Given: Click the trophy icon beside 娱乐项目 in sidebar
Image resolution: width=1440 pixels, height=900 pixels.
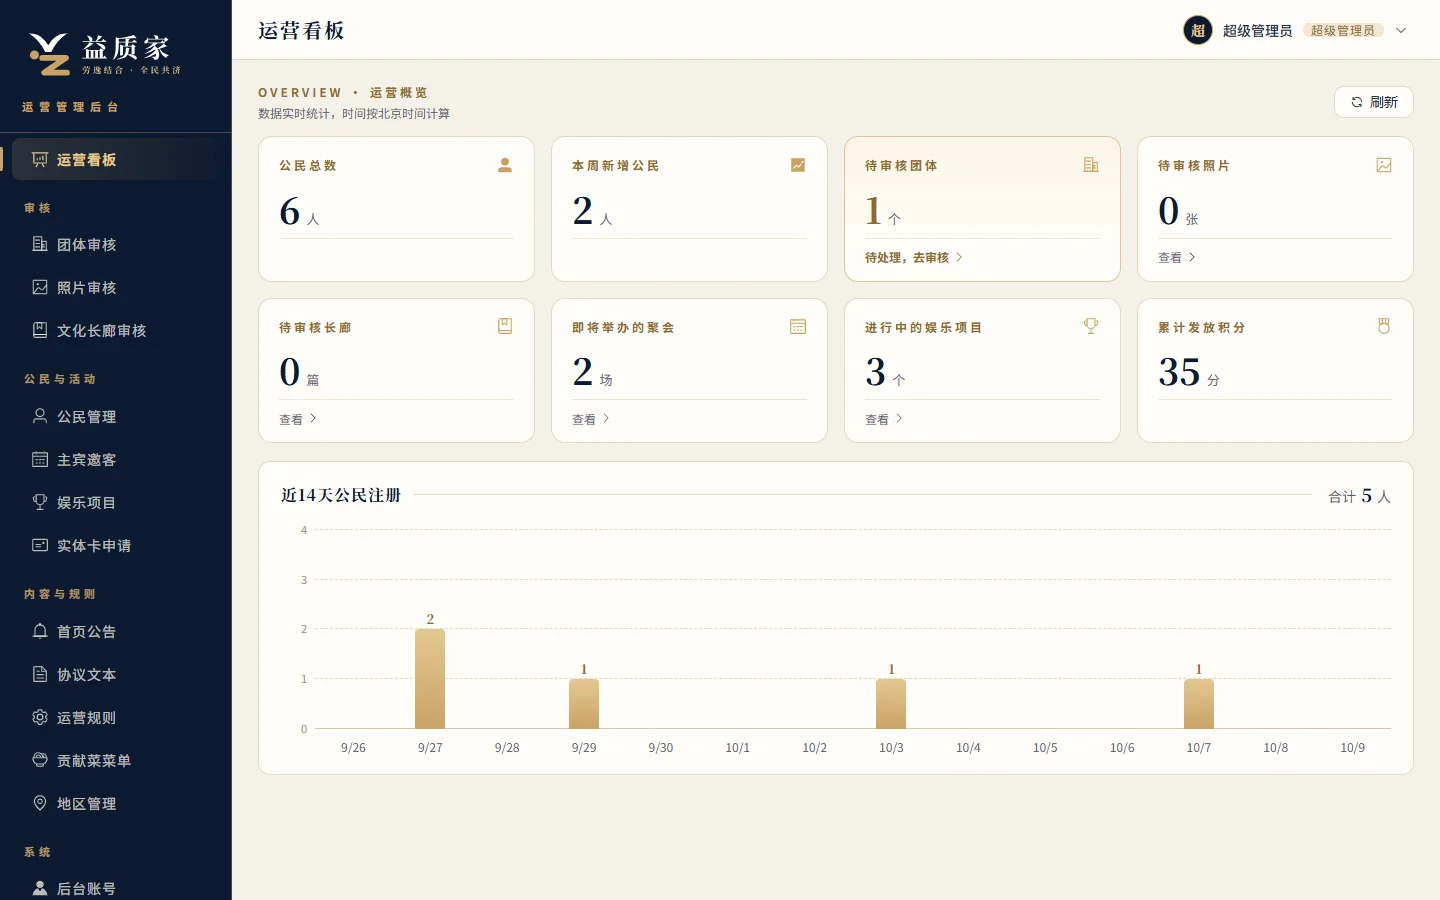Looking at the screenshot, I should pos(40,502).
